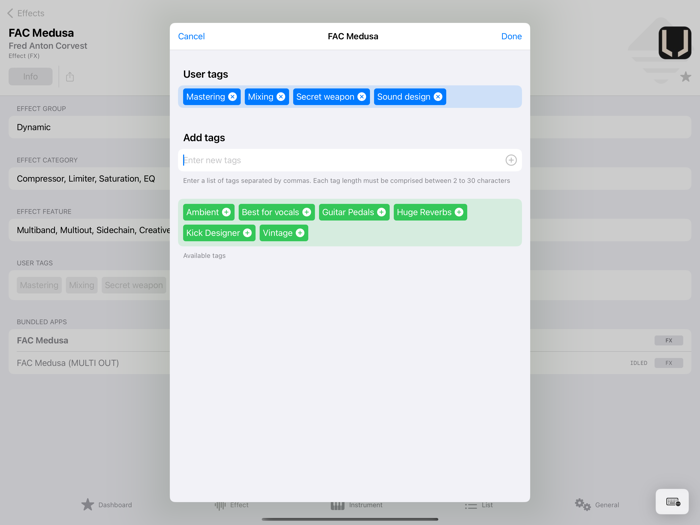Open the FAC Medusa app icon

(675, 42)
